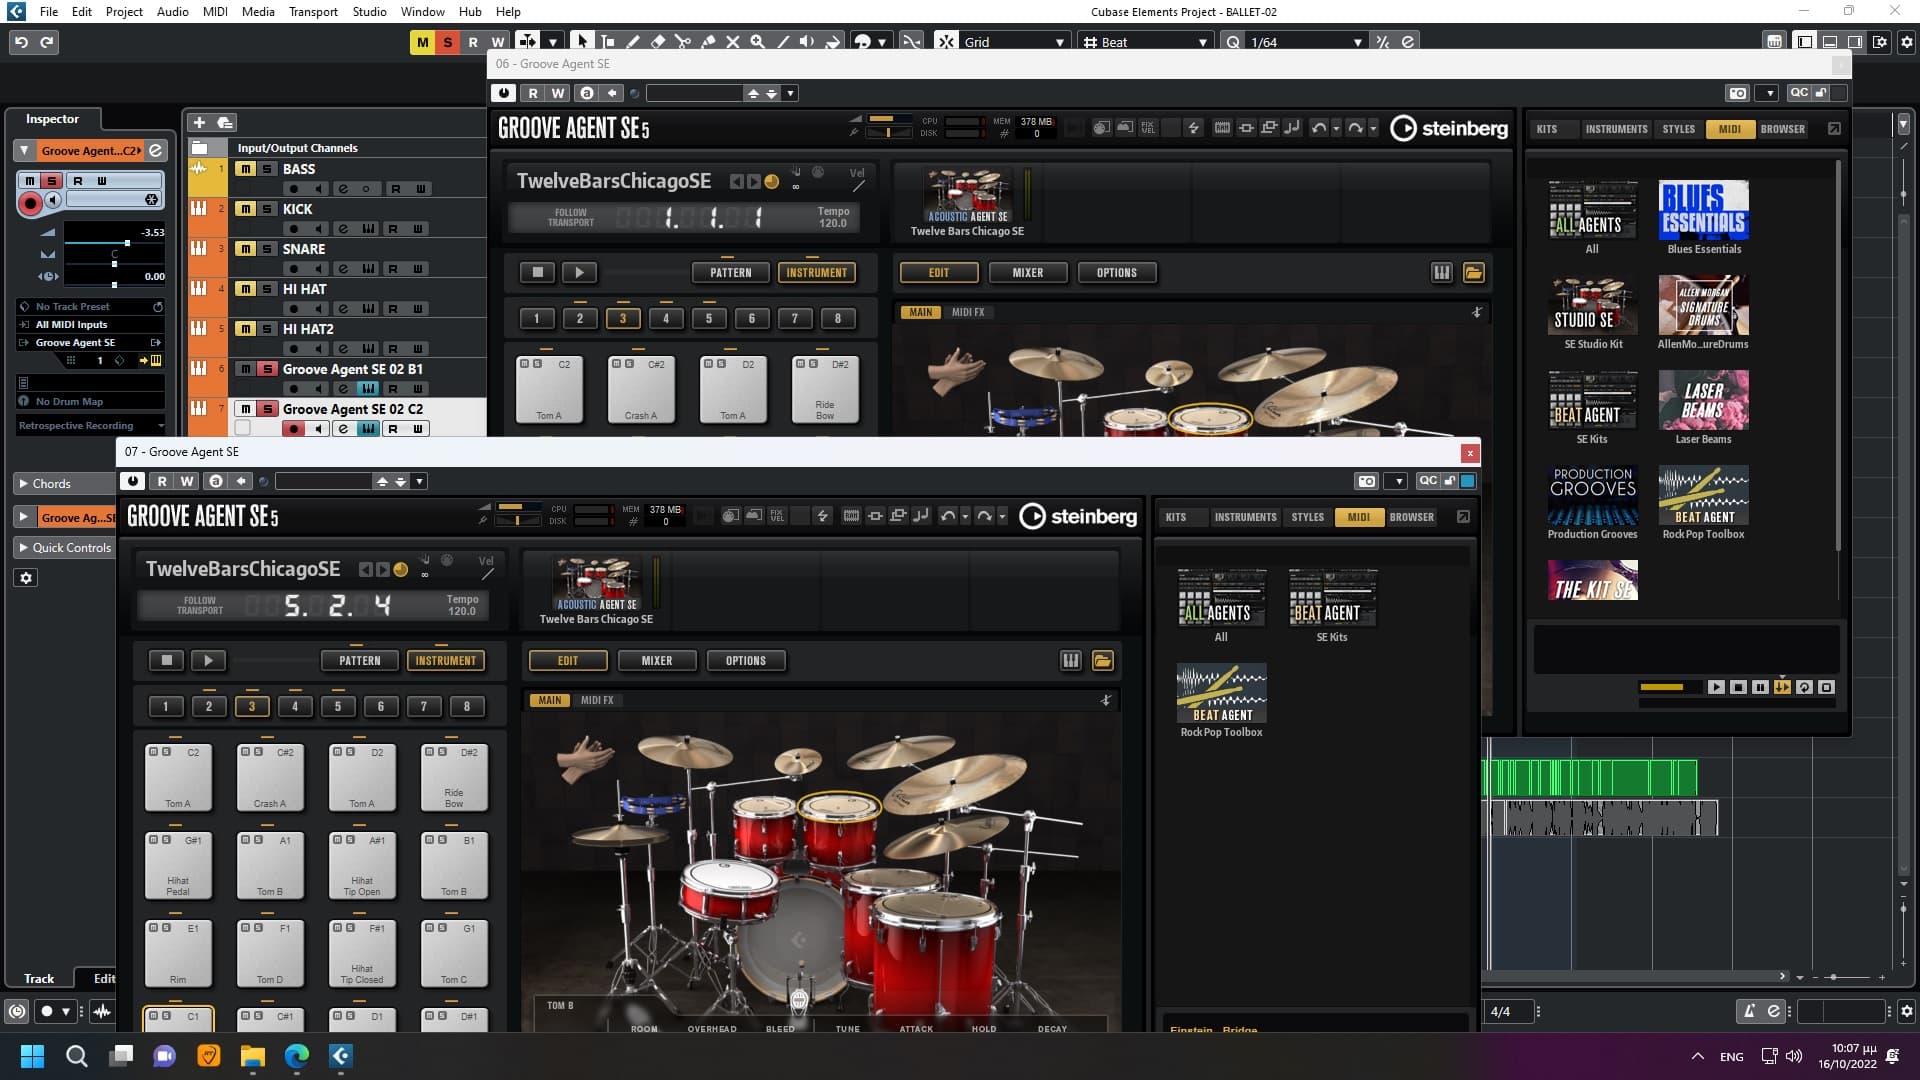Show keyboard in 07 Groove Agent window
The width and height of the screenshot is (1920, 1080).
coord(1070,660)
